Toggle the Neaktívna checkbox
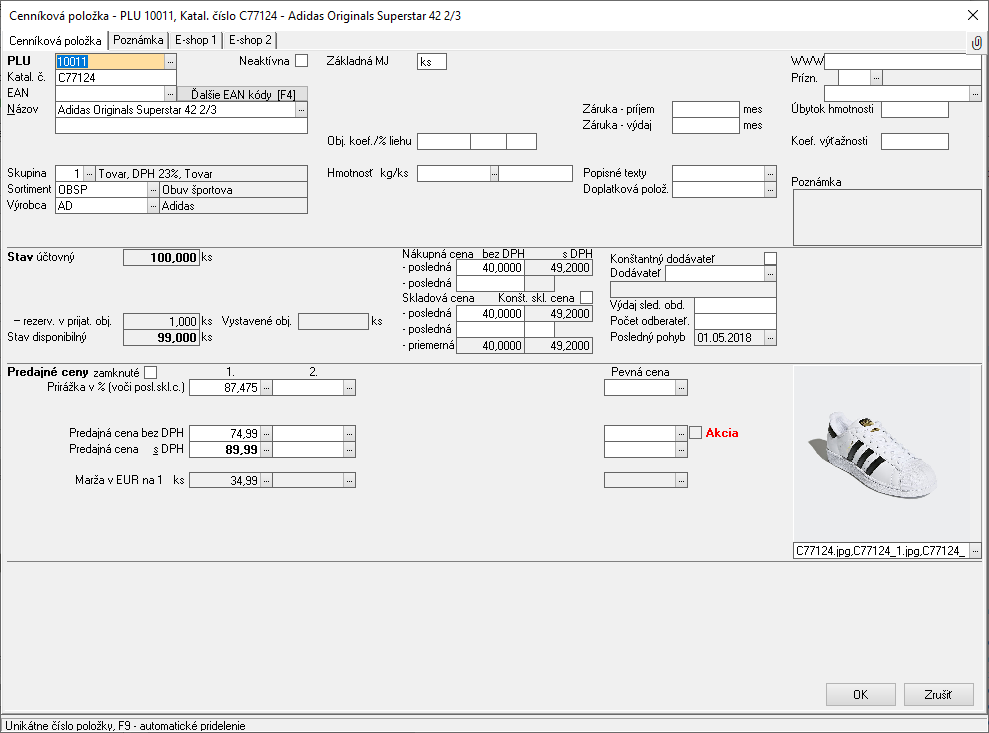The width and height of the screenshot is (989, 733). pyautogui.click(x=302, y=61)
